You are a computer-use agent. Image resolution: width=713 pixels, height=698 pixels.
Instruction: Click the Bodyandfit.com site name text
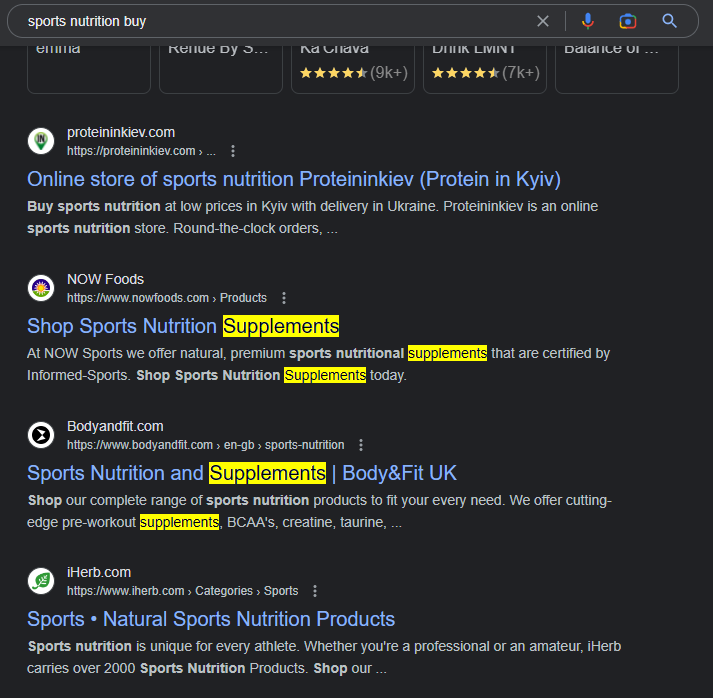pyautogui.click(x=115, y=426)
